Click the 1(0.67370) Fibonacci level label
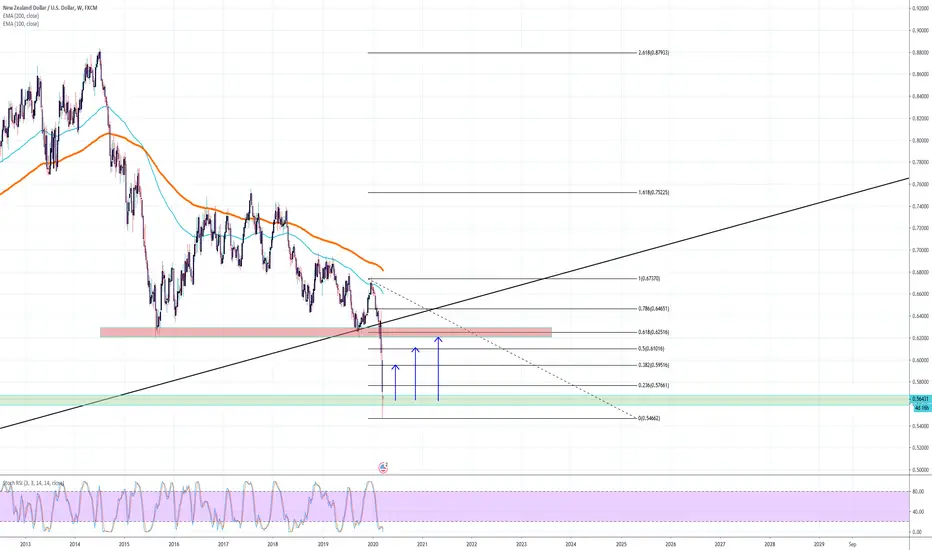 649,279
